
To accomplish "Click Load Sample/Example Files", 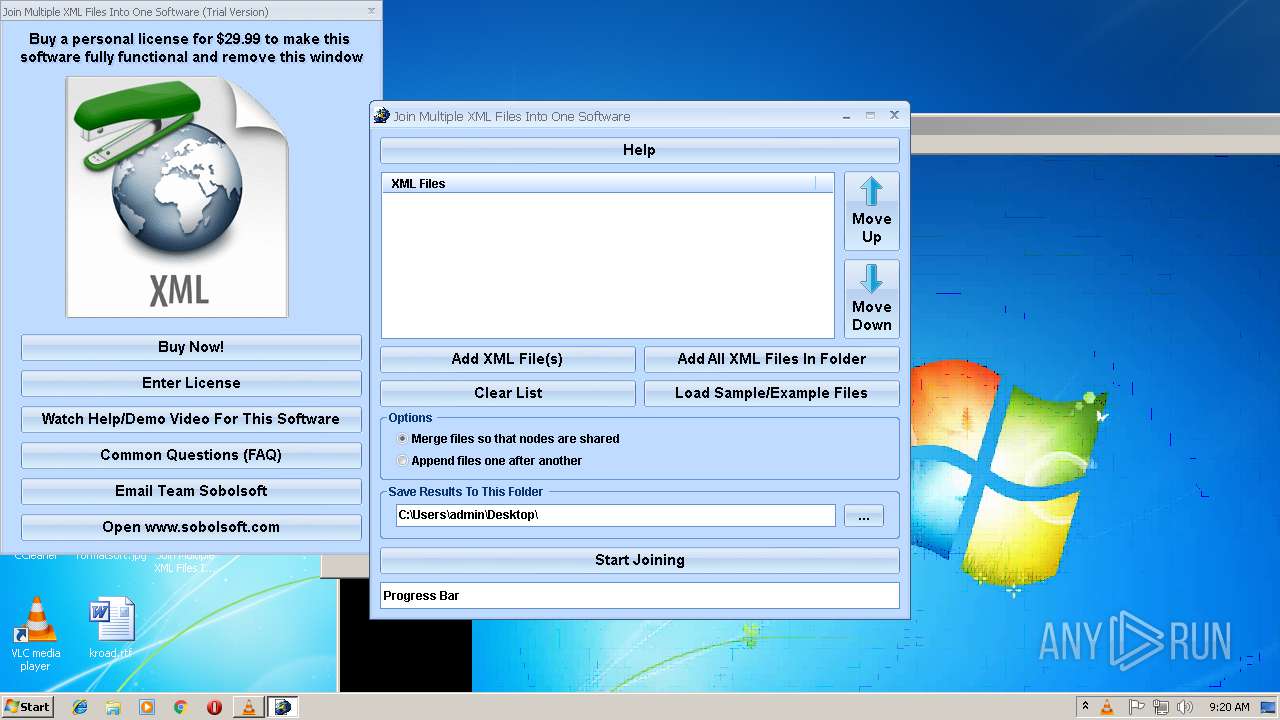I will pos(771,393).
